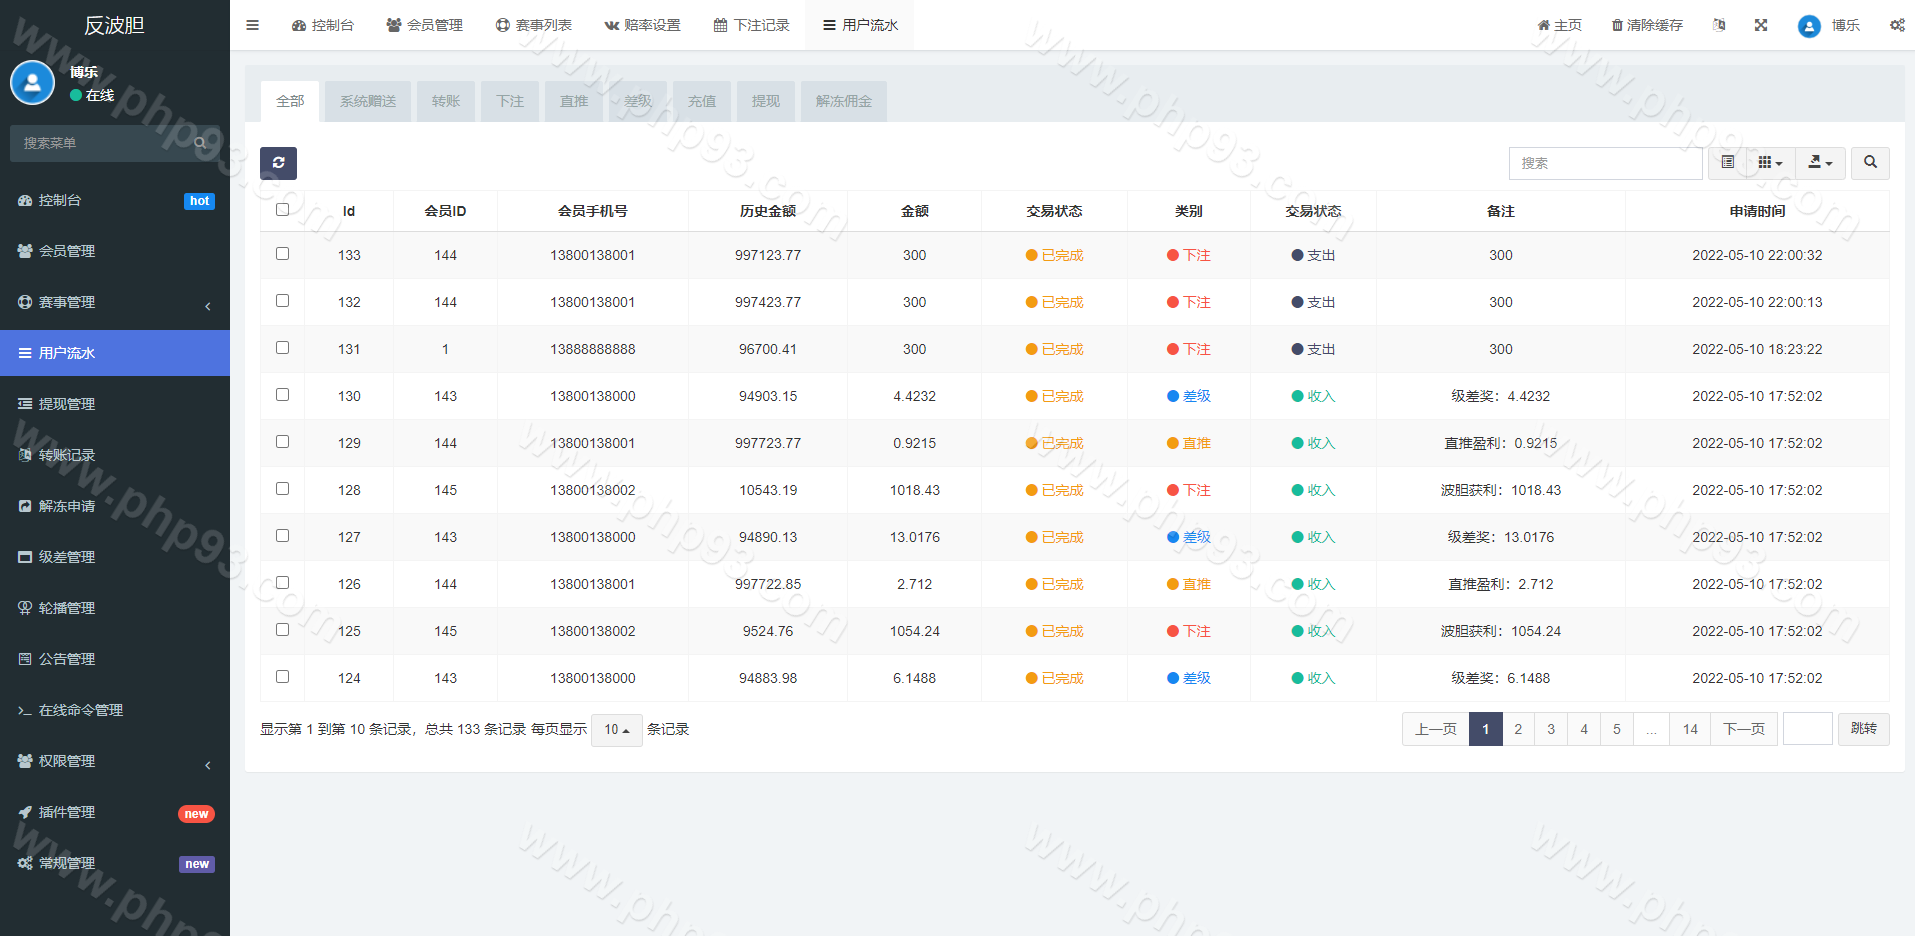
Task: Select the checkbox for row Id 133
Action: click(282, 254)
